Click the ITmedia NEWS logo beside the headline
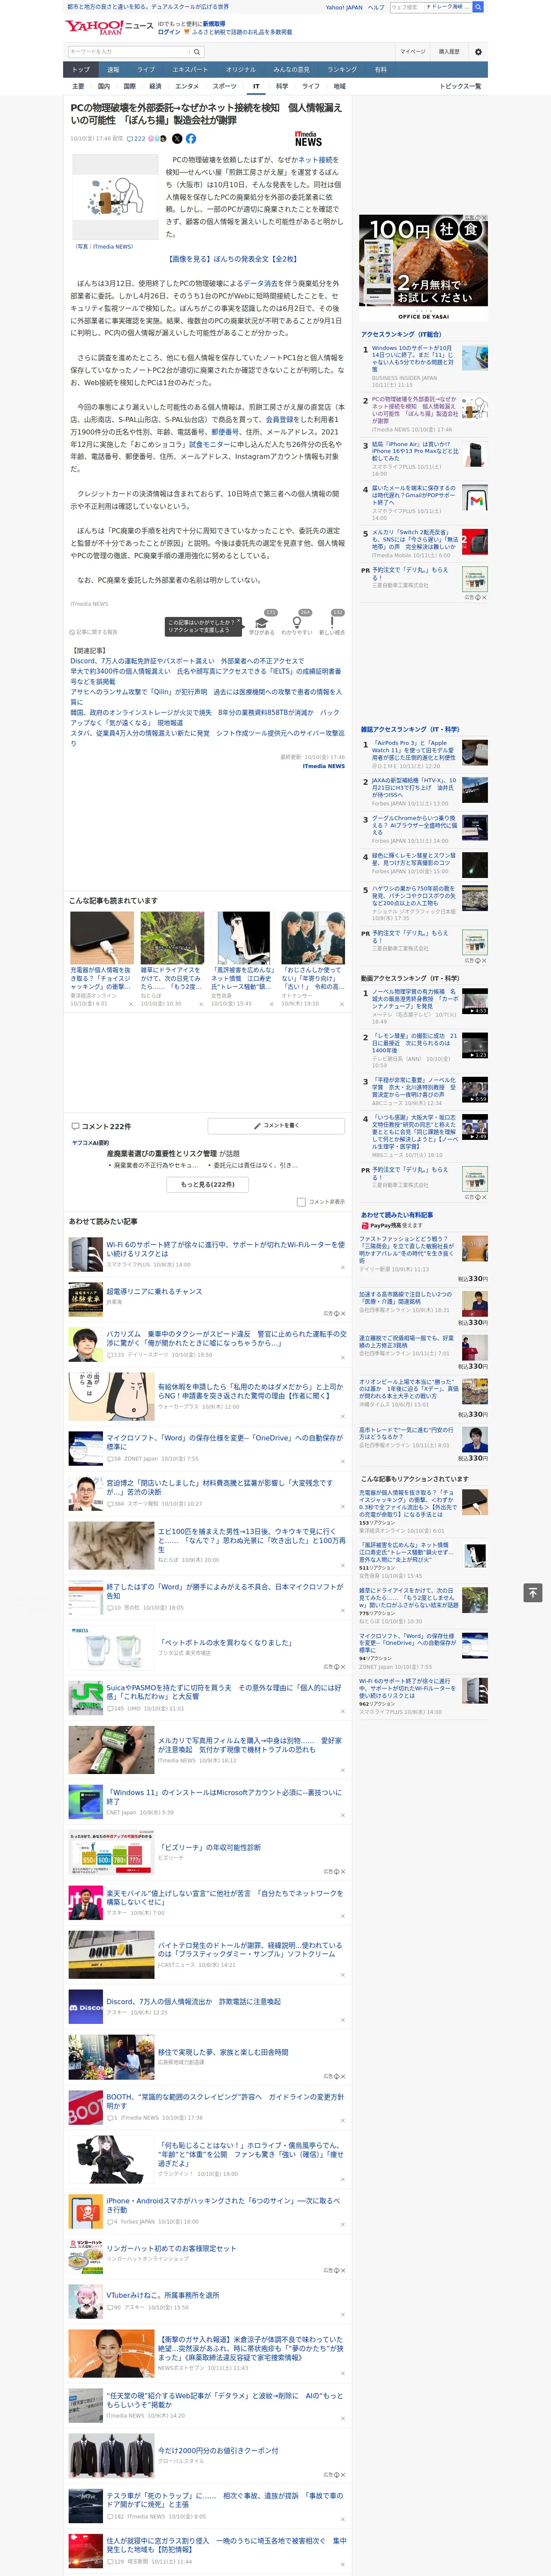Image resolution: width=551 pixels, height=2576 pixels. (x=308, y=139)
